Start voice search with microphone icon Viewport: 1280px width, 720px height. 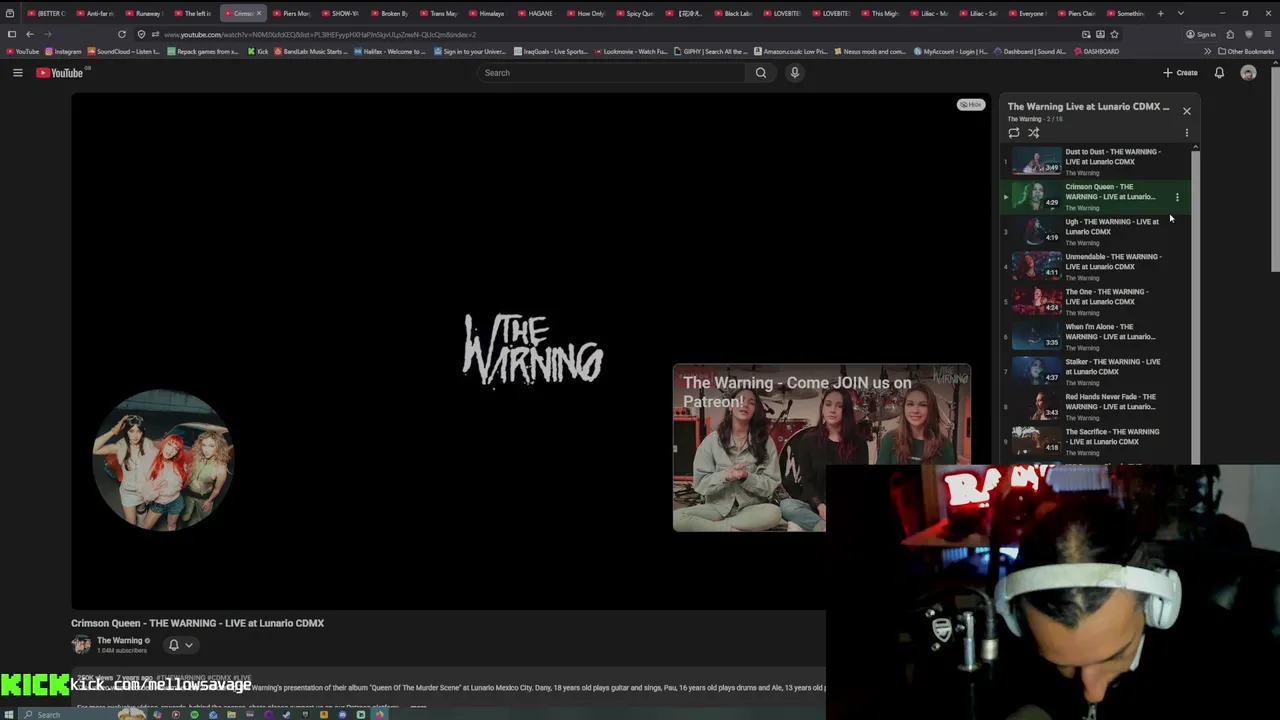coord(795,72)
